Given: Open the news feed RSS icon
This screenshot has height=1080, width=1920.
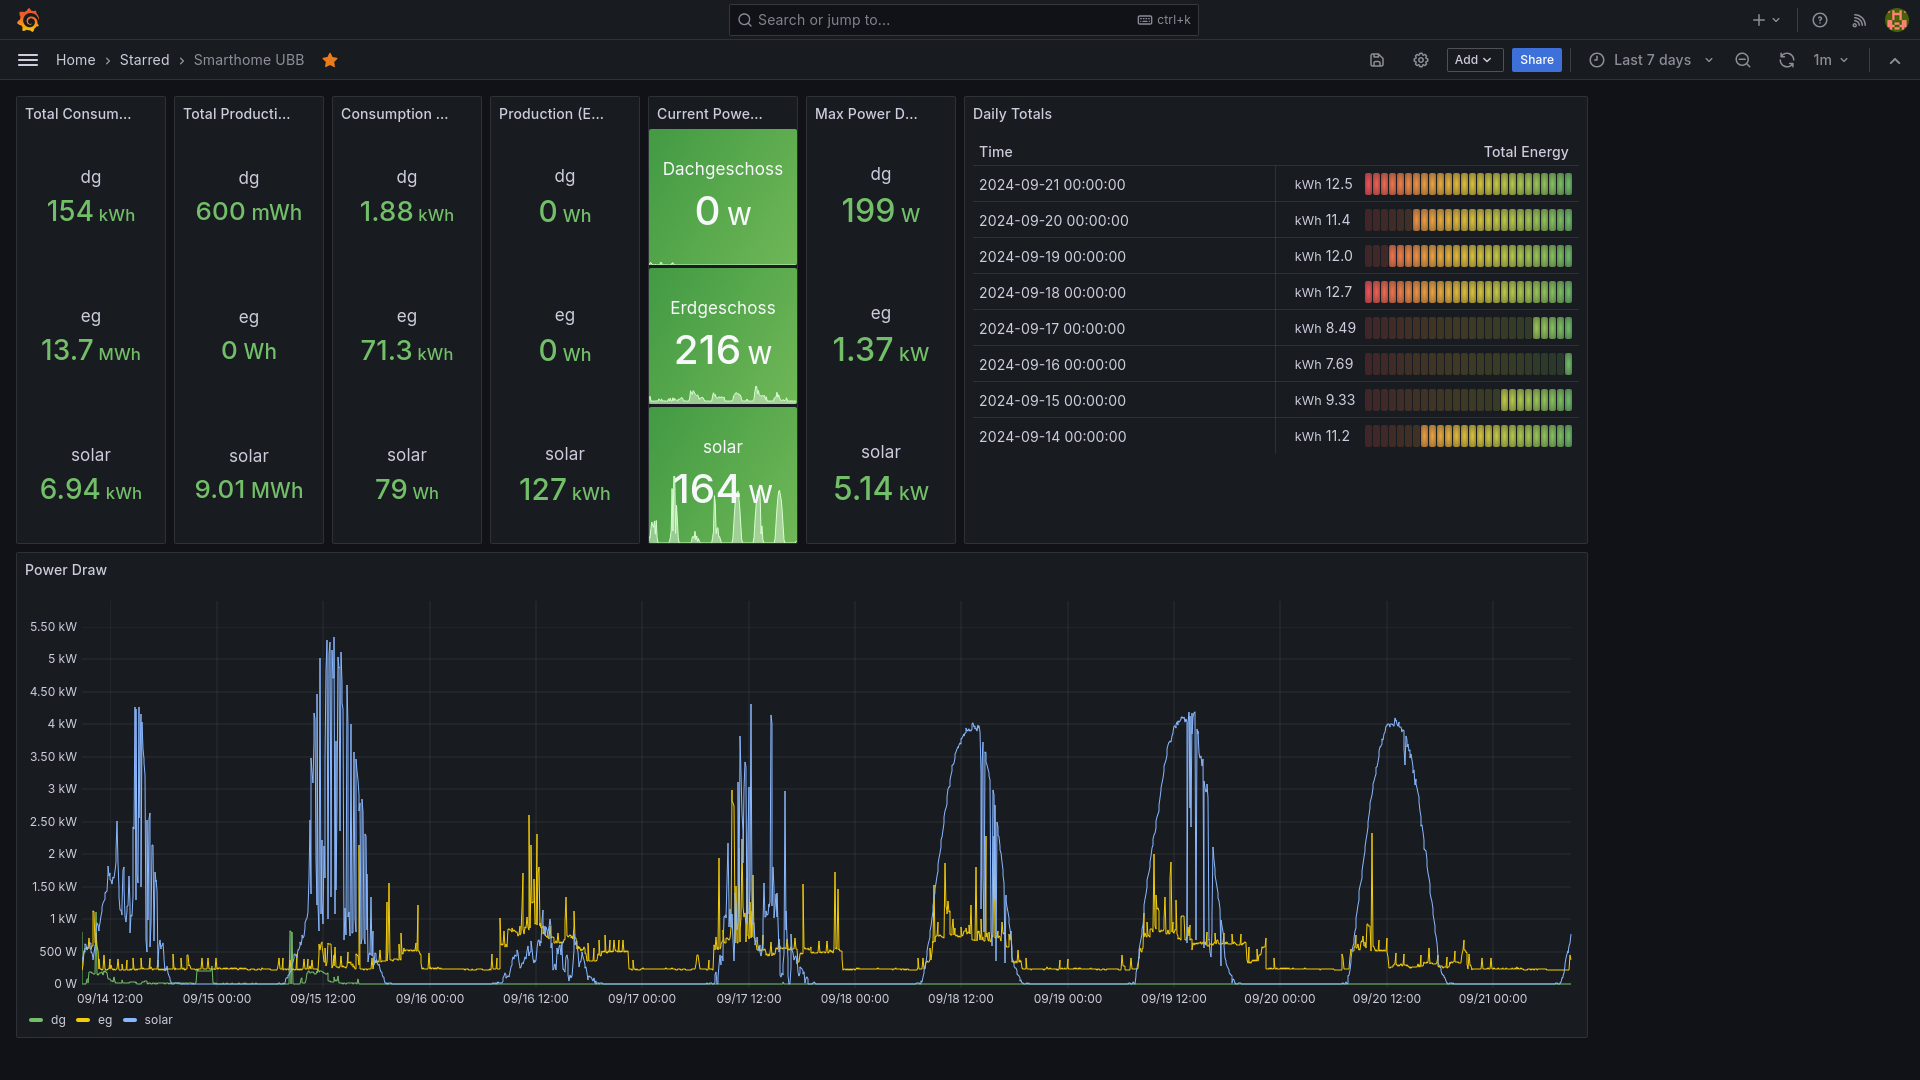Looking at the screenshot, I should pyautogui.click(x=1859, y=20).
